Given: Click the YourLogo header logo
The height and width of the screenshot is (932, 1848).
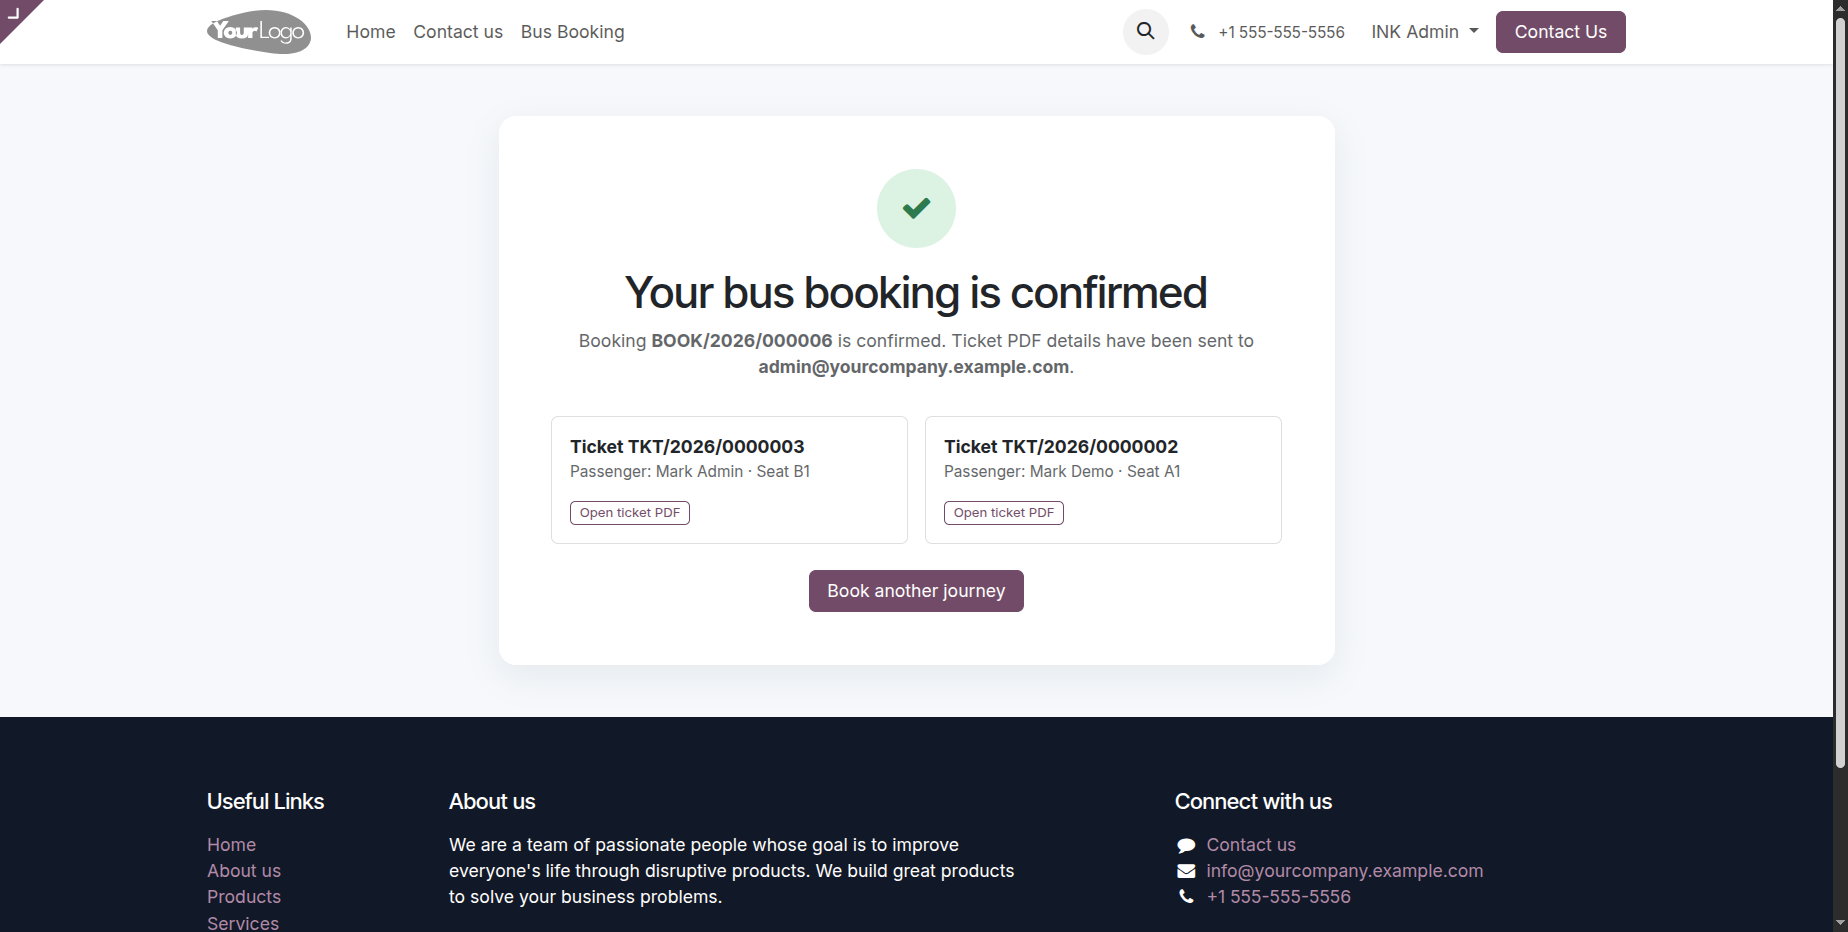Looking at the screenshot, I should click(x=259, y=32).
